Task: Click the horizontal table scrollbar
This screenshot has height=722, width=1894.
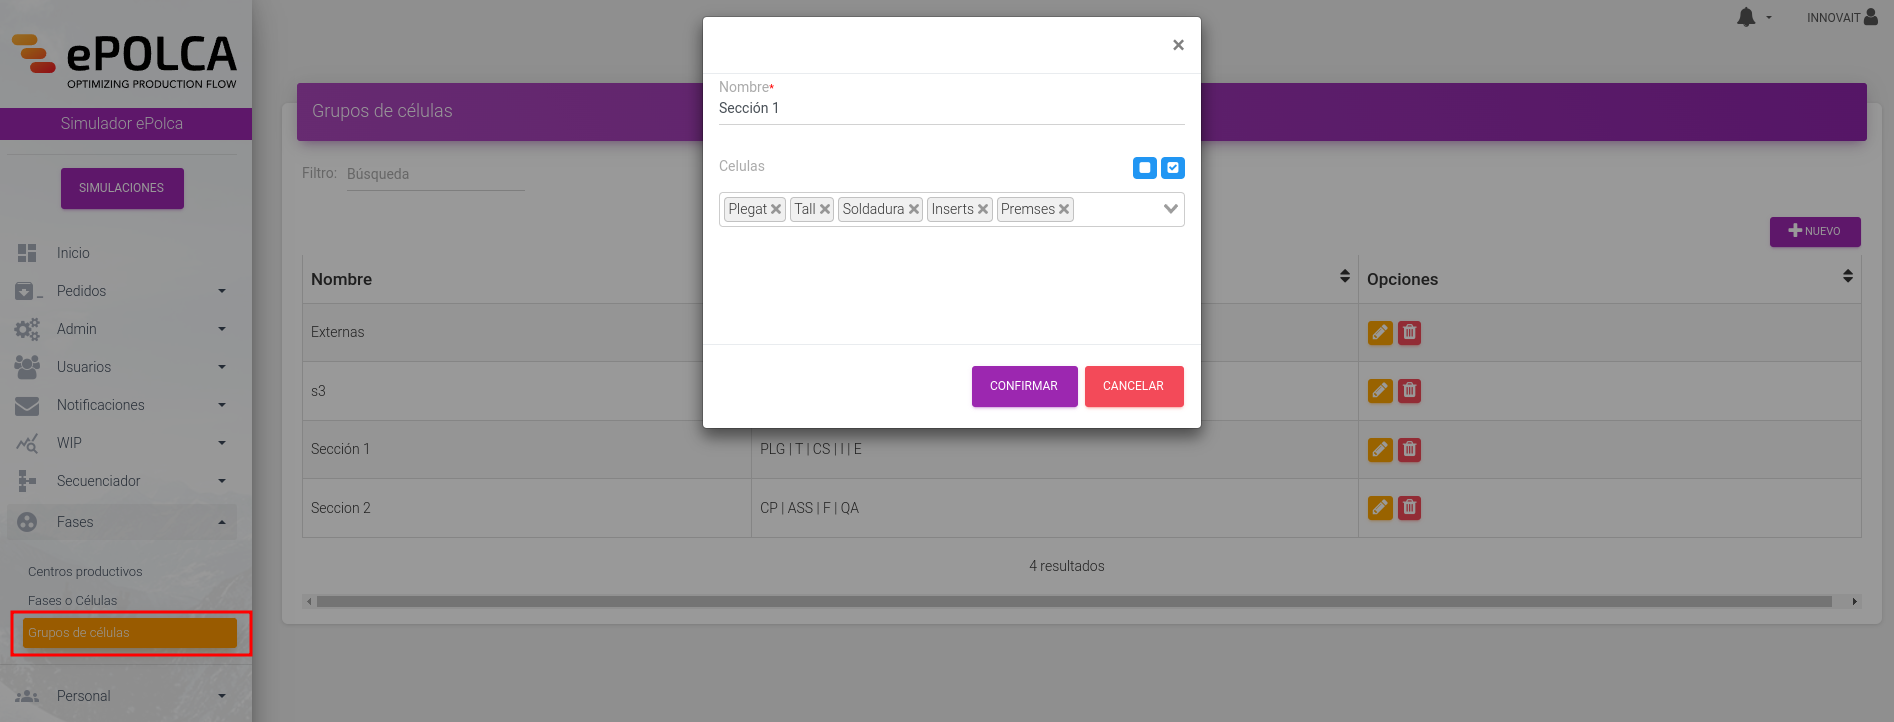Action: (x=1074, y=602)
